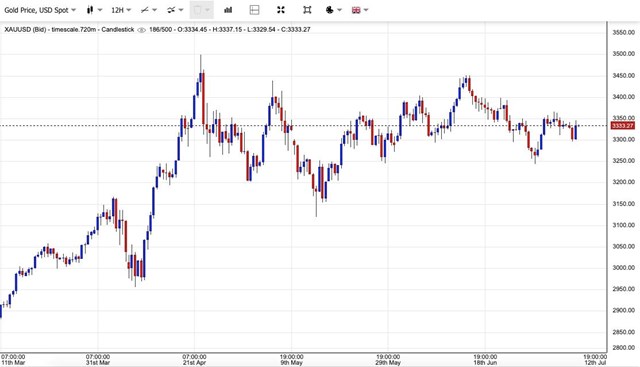Image resolution: width=640 pixels, height=367 pixels.
Task: Click the 9th May date label
Action: tap(291, 363)
